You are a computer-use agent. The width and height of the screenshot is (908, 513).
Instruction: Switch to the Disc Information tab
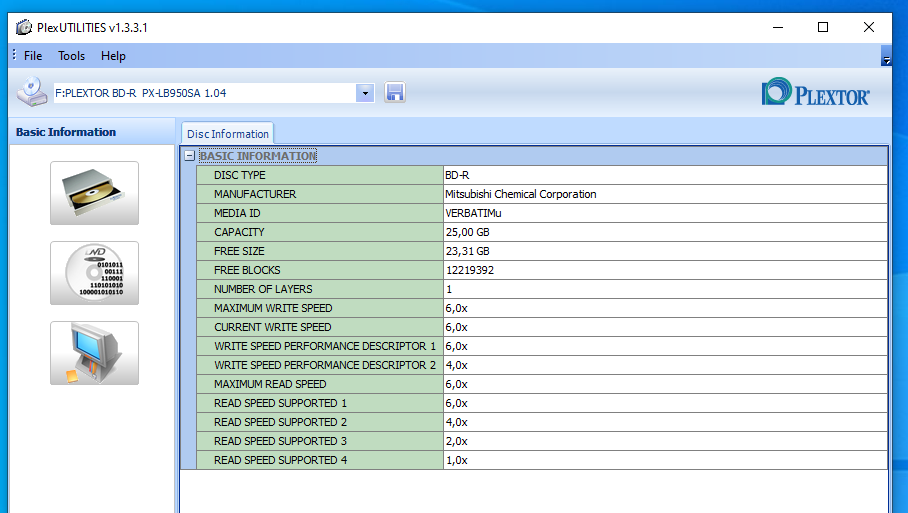pyautogui.click(x=228, y=134)
